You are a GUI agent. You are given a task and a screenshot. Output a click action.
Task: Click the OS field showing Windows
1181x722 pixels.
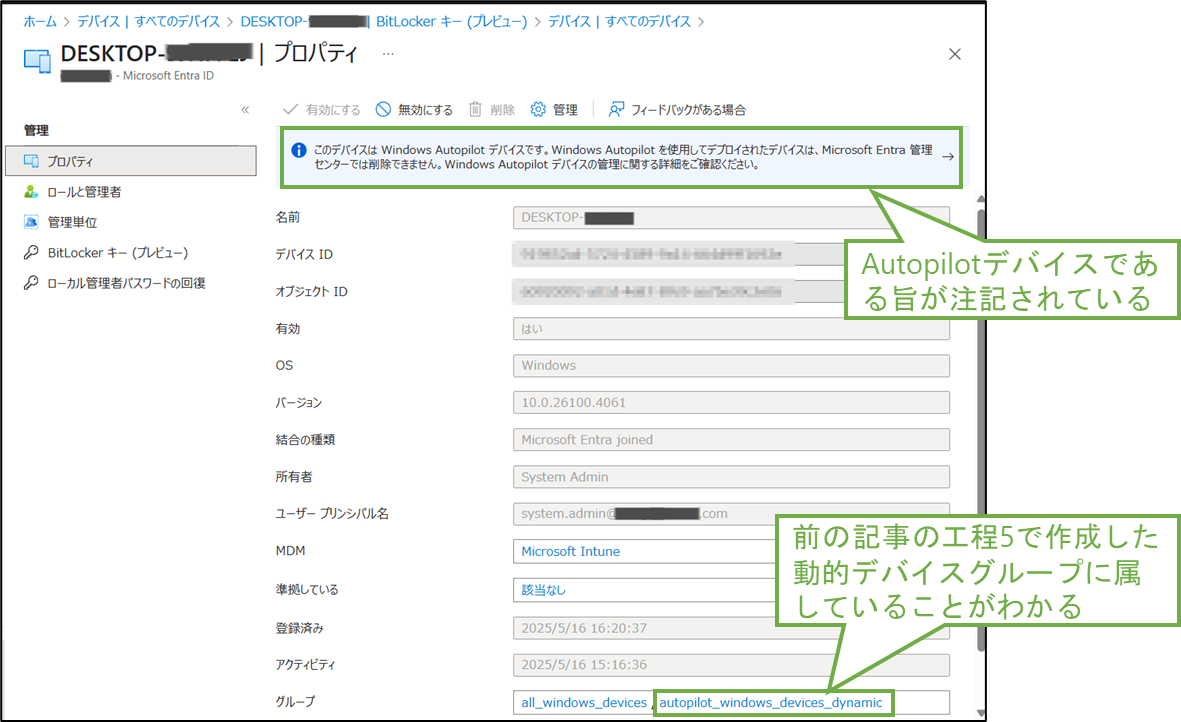point(731,366)
